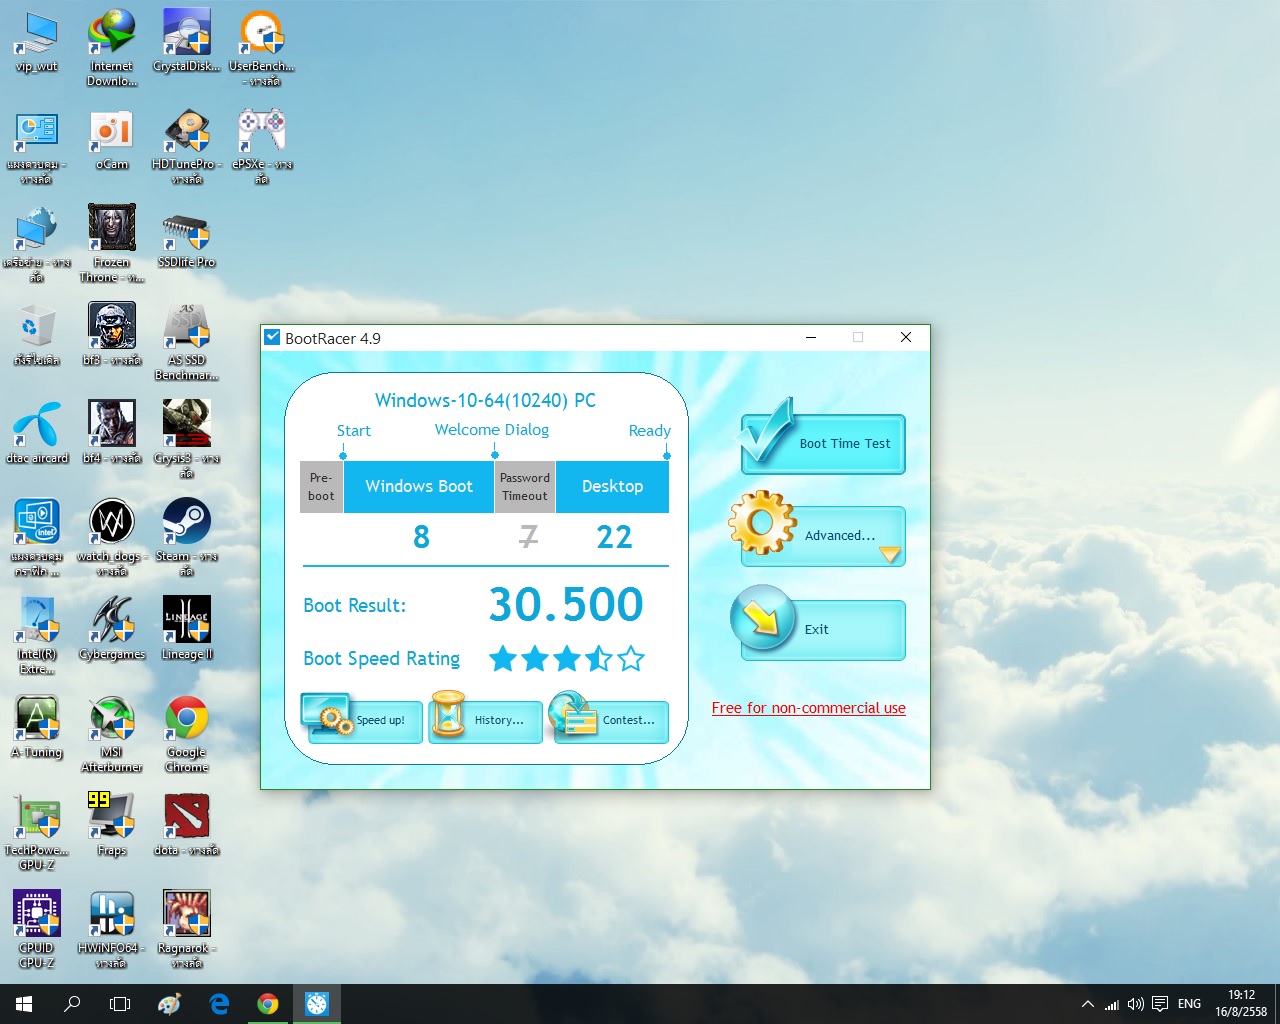Select the Pre-boot phase block

tap(322, 487)
